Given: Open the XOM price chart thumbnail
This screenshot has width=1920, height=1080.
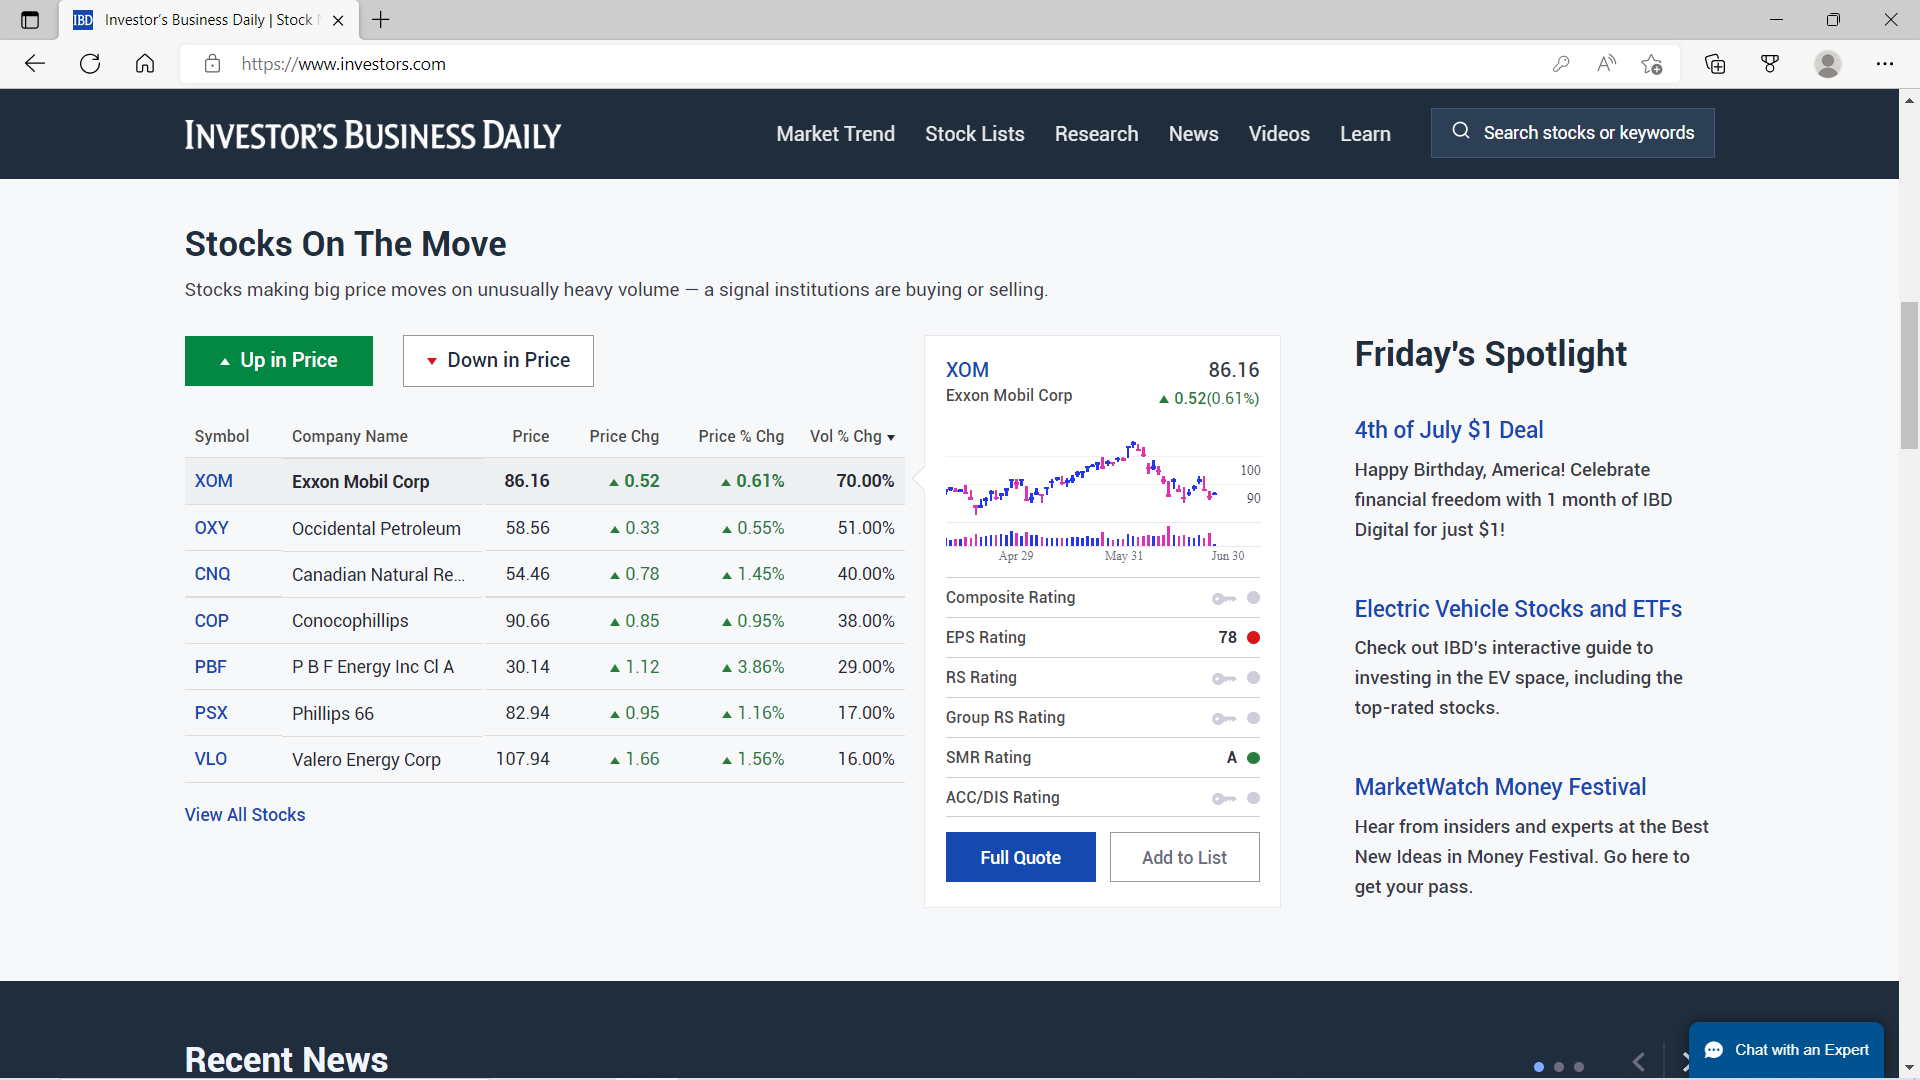Looking at the screenshot, I should 1103,500.
